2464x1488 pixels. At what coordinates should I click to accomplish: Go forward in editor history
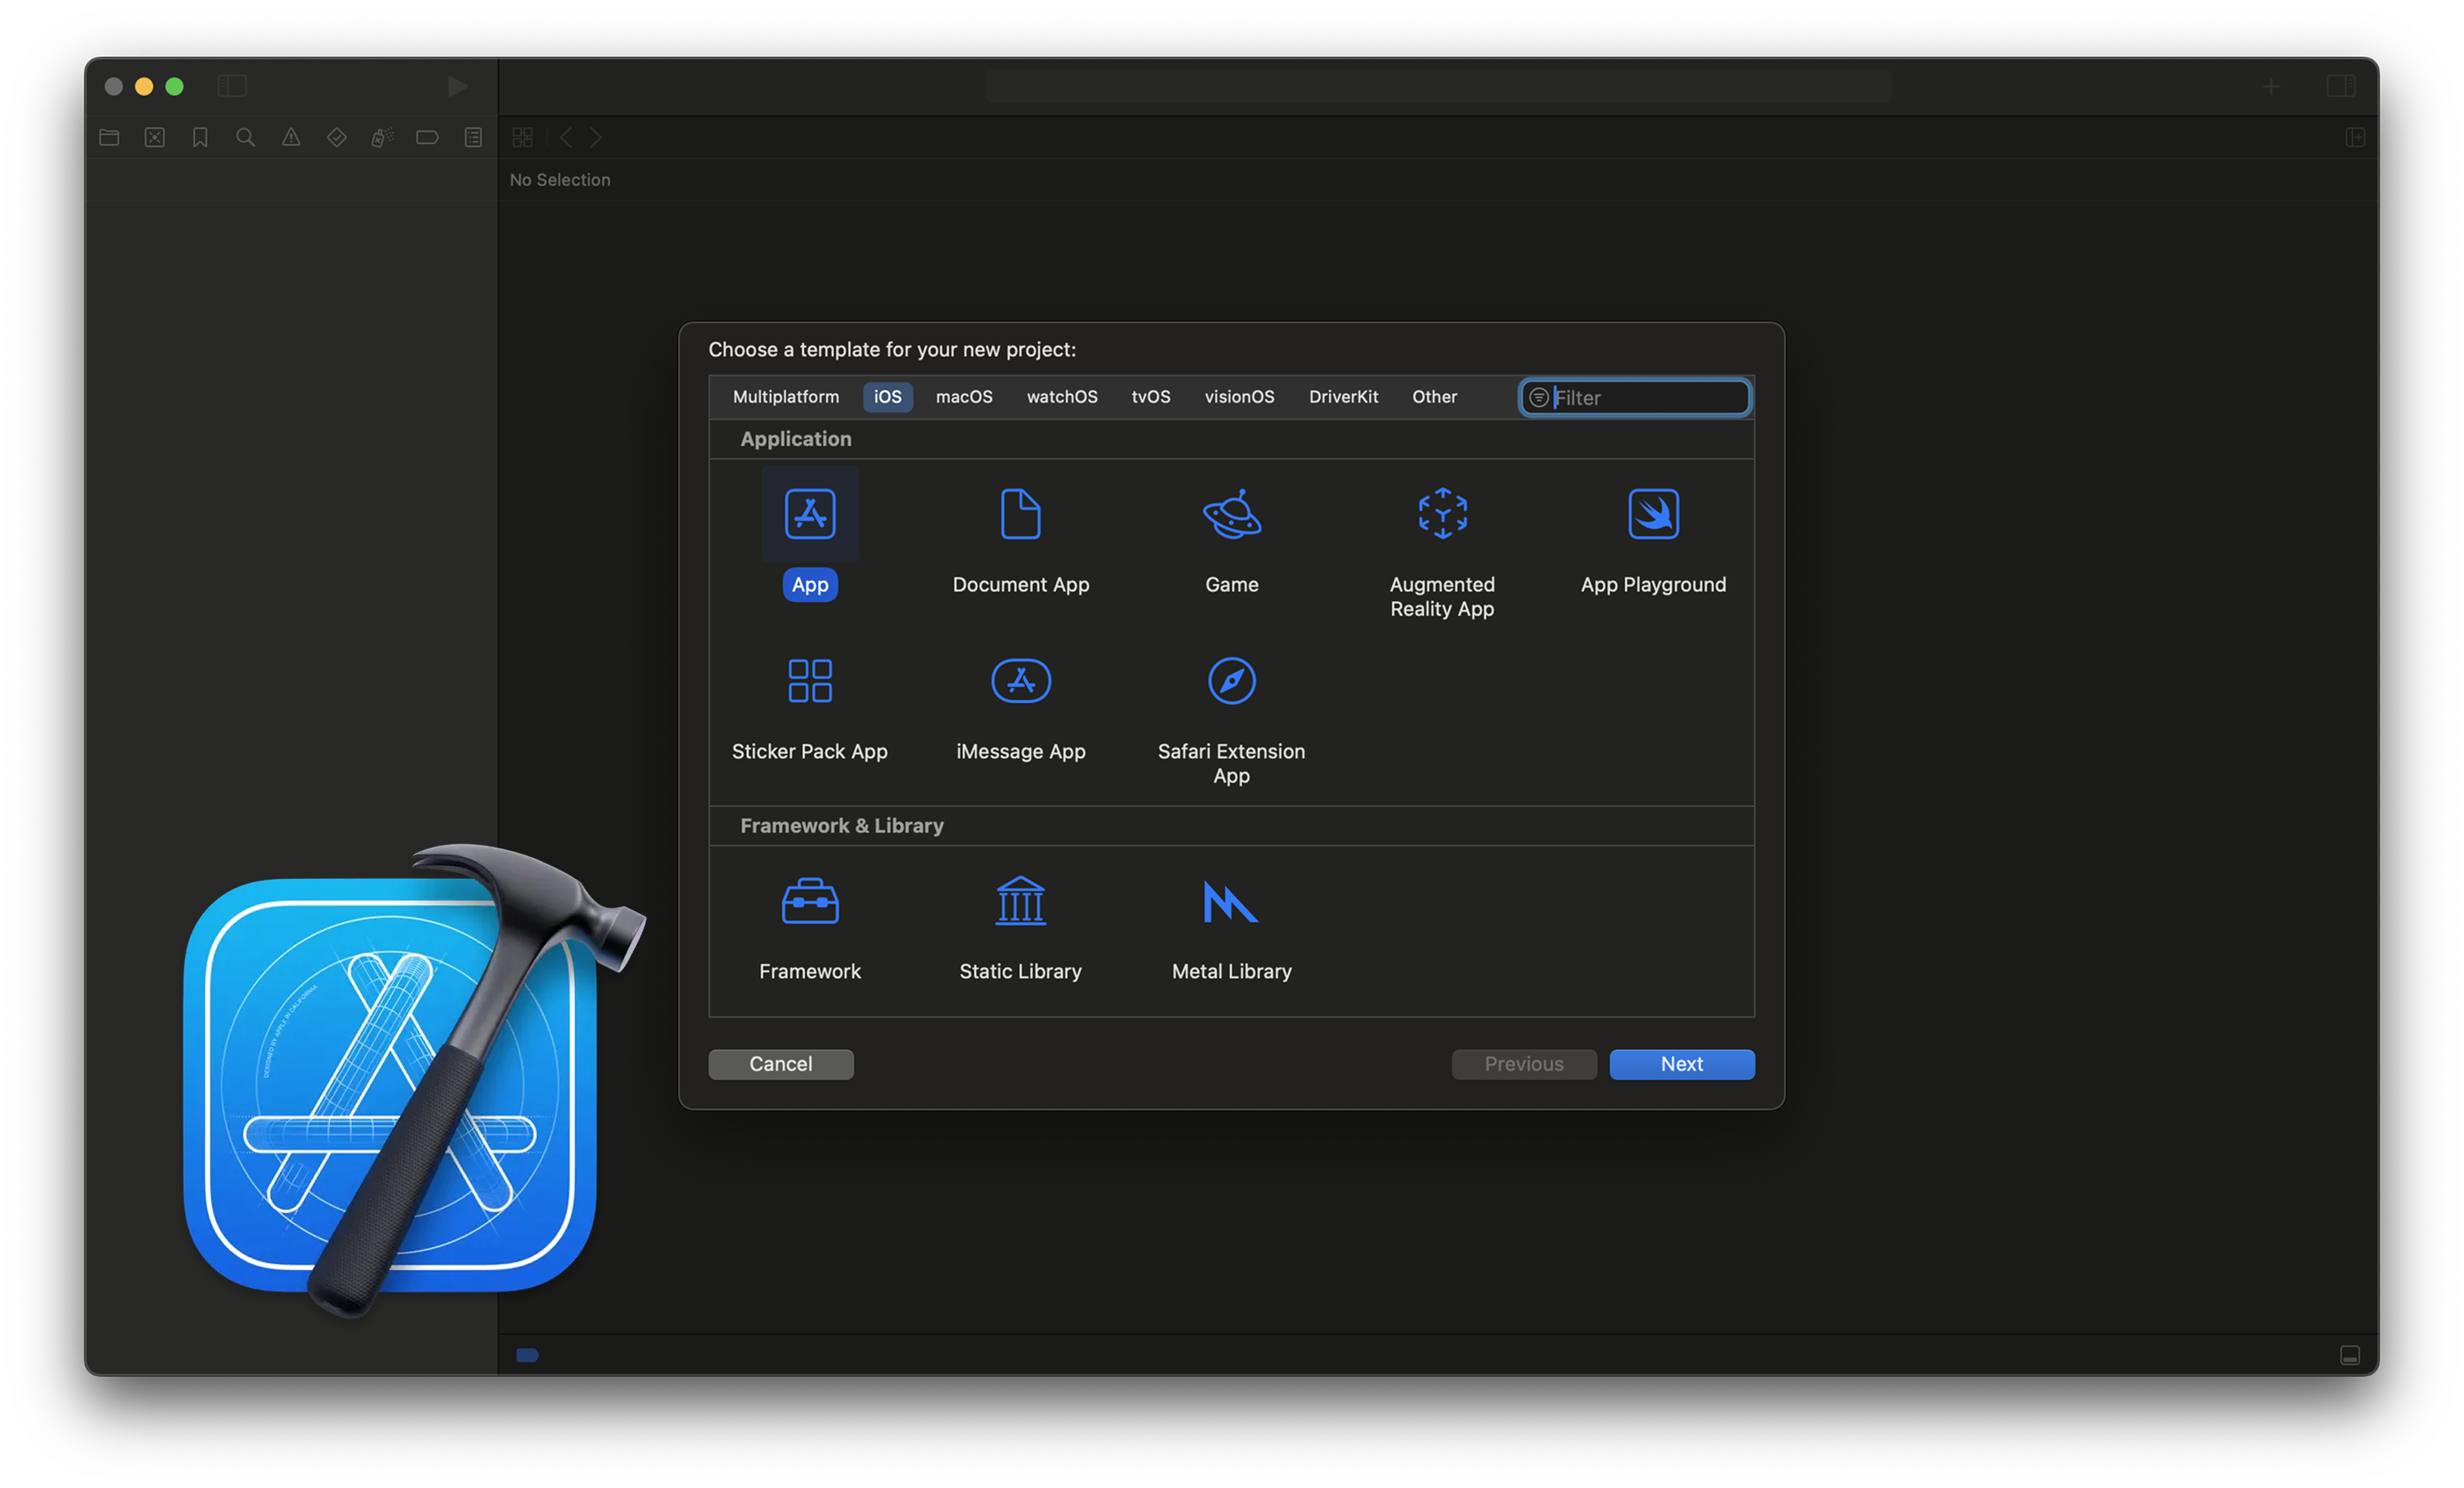tap(596, 137)
